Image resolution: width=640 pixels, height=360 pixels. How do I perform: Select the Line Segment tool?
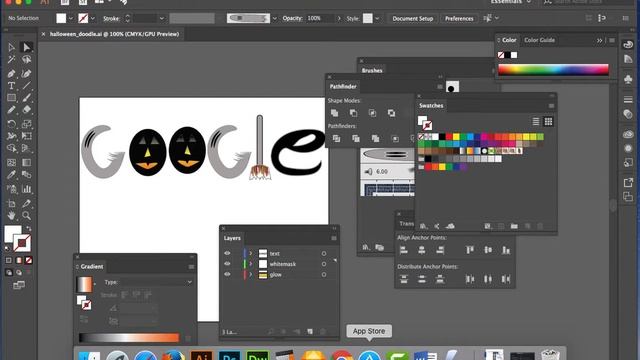(x=27, y=86)
